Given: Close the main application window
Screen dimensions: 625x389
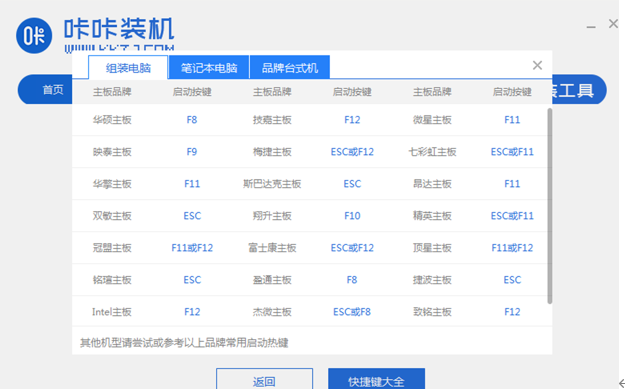Looking at the screenshot, I should (613, 24).
